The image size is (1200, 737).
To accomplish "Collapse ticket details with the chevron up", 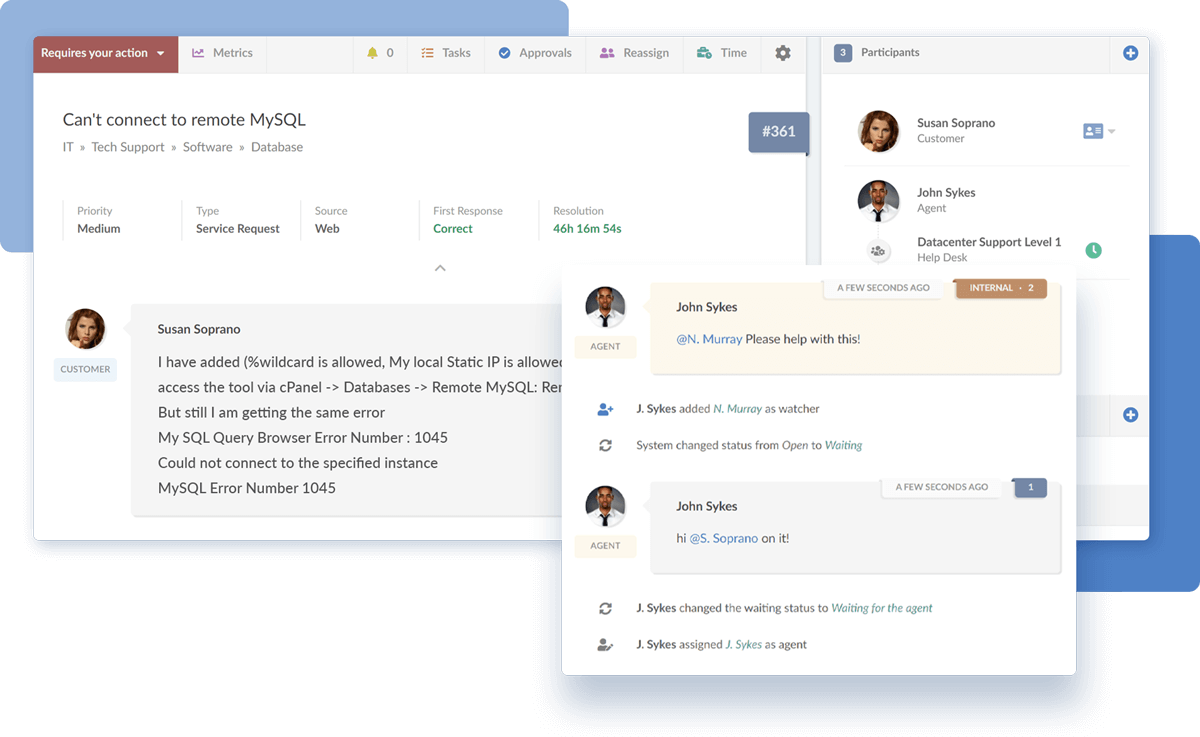I will 440,268.
